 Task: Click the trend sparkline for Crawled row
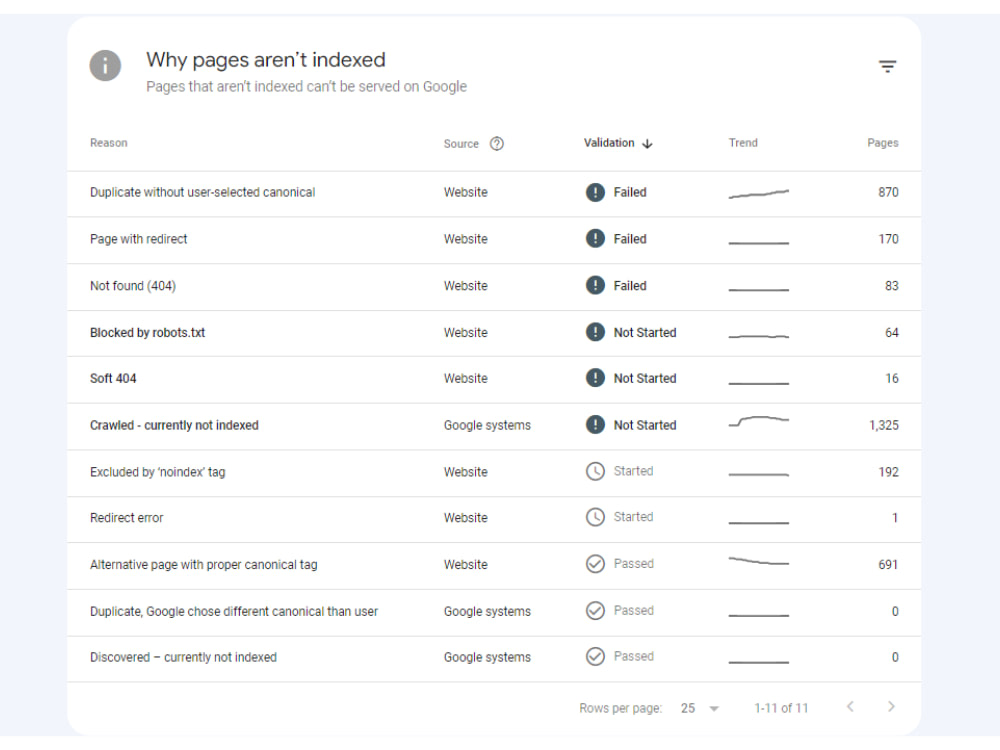pyautogui.click(x=758, y=422)
